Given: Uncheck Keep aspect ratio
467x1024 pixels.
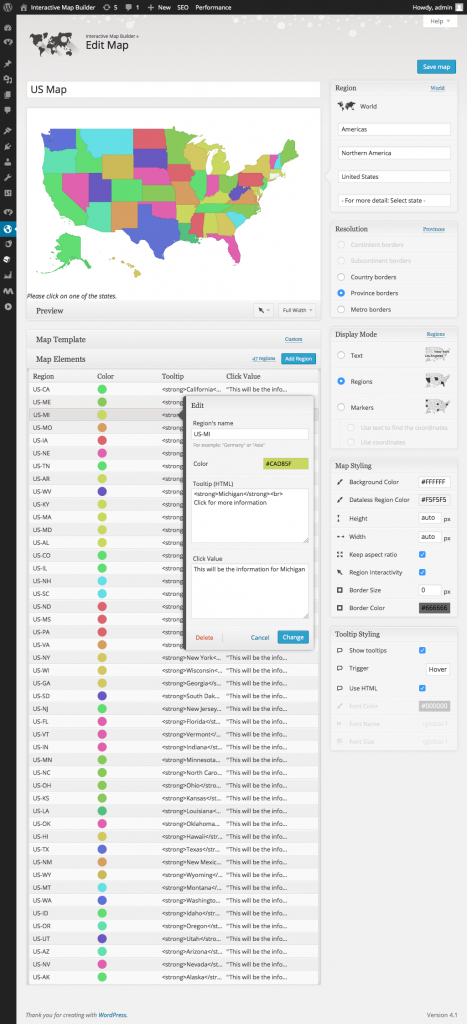Looking at the screenshot, I should point(422,554).
